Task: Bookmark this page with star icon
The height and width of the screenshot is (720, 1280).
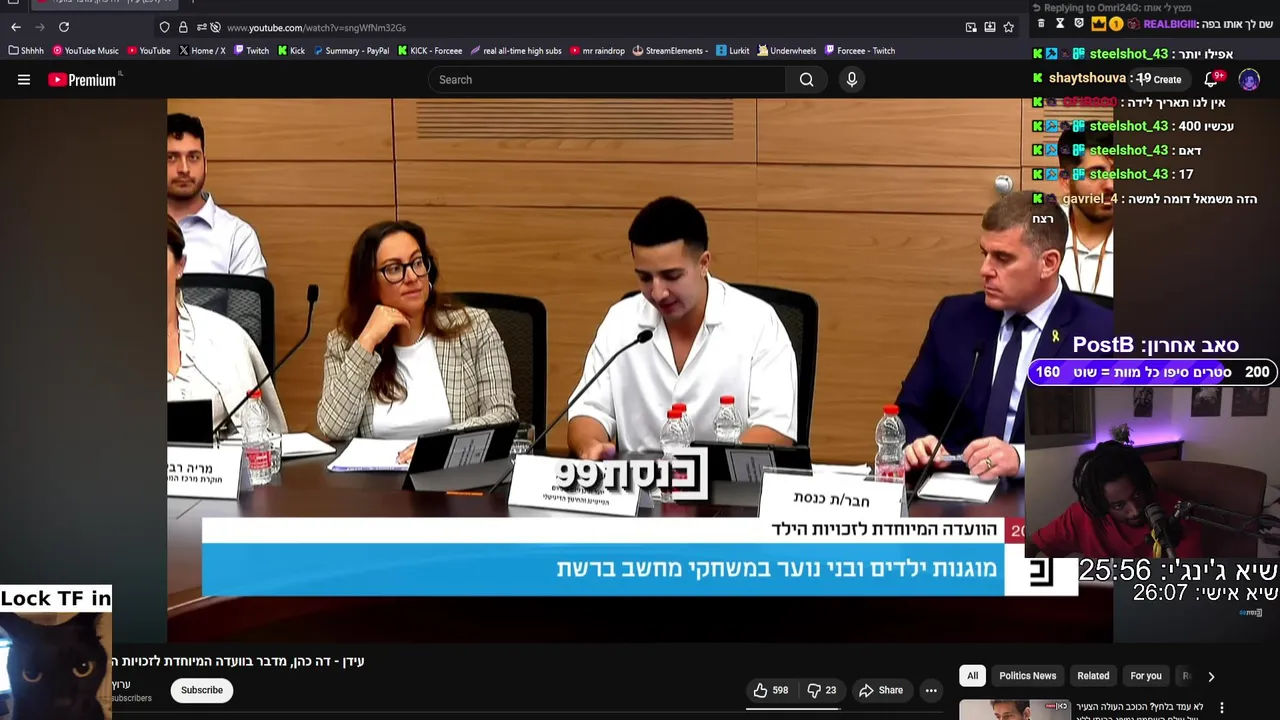Action: pyautogui.click(x=1009, y=27)
